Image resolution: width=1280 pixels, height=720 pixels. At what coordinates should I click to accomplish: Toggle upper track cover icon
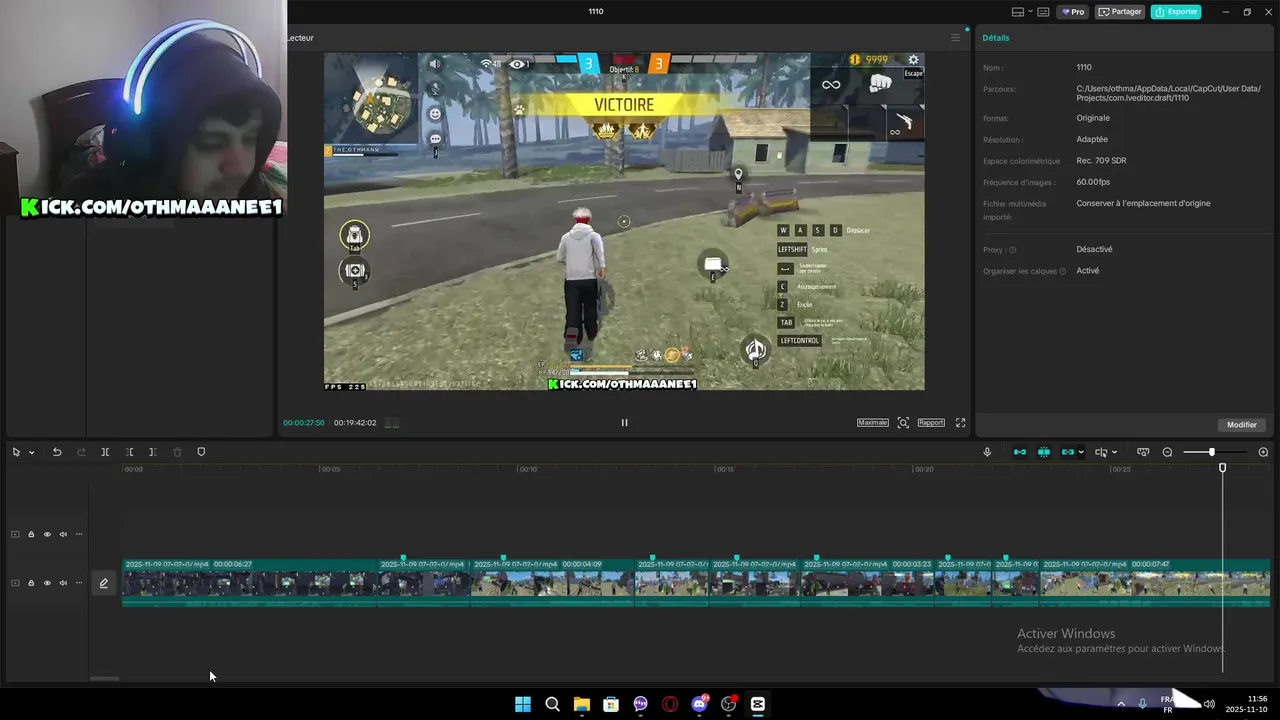click(x=15, y=534)
